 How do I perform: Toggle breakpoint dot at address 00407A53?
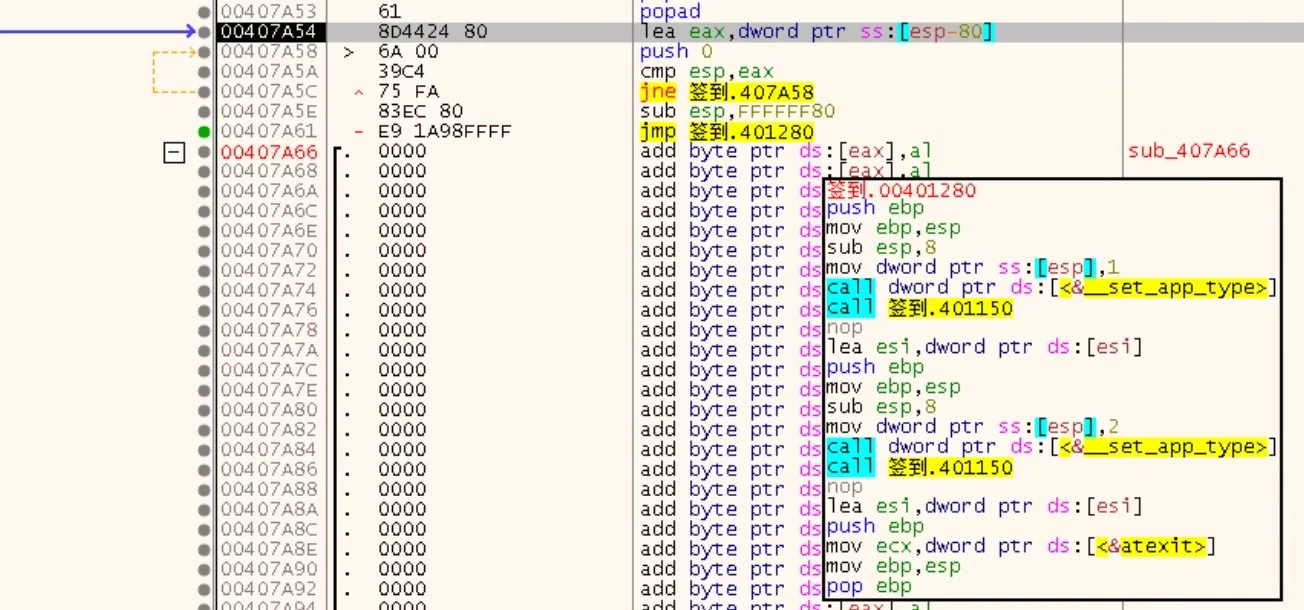(204, 11)
